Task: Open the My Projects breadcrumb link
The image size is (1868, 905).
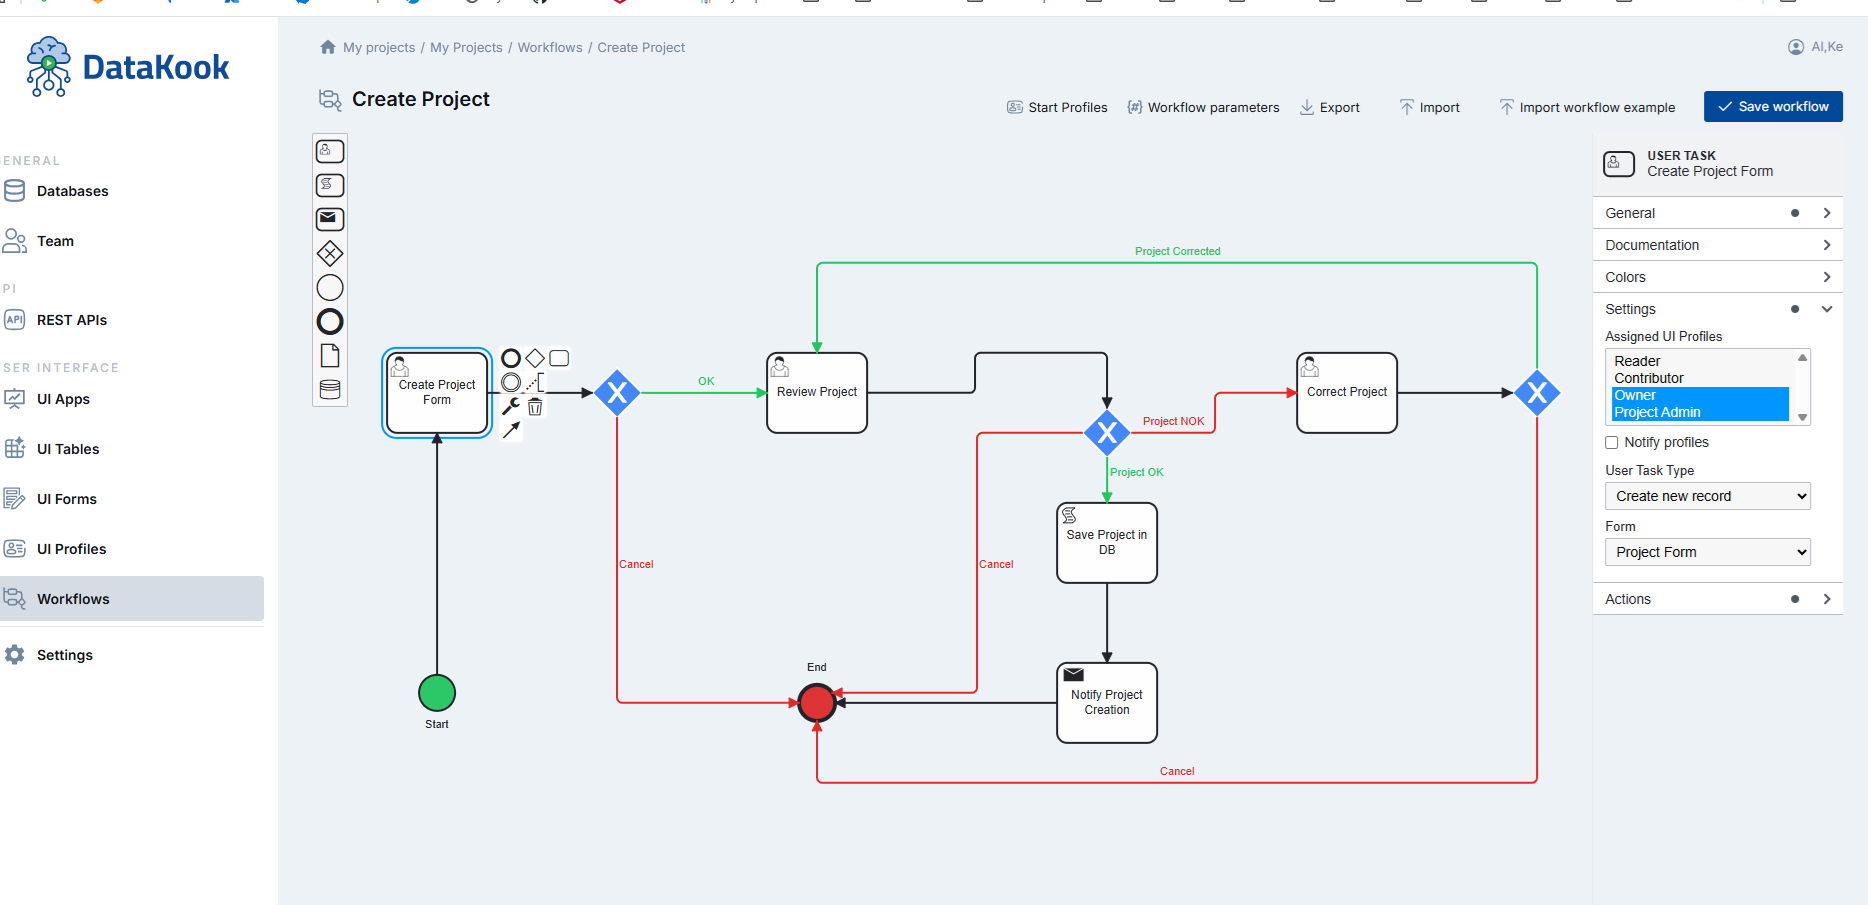Action: (466, 47)
